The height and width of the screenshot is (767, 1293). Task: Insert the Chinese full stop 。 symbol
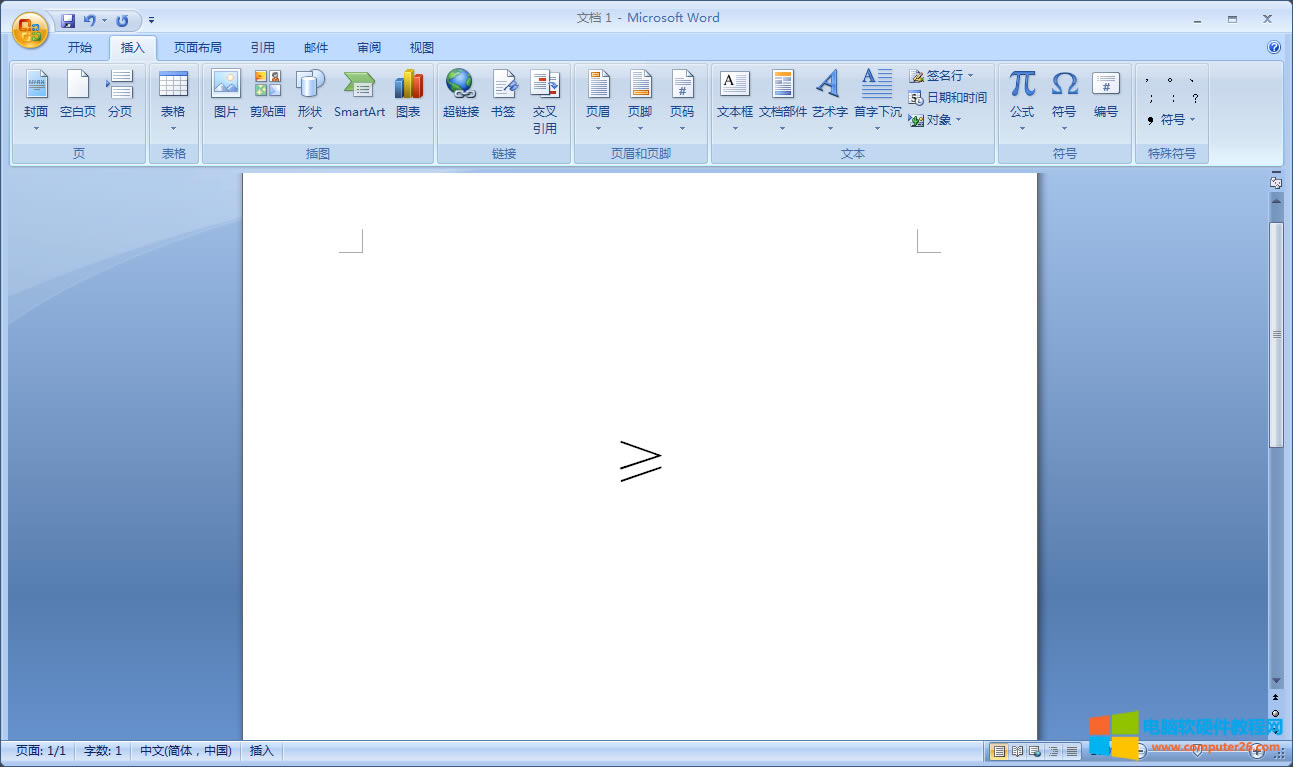[x=1169, y=80]
